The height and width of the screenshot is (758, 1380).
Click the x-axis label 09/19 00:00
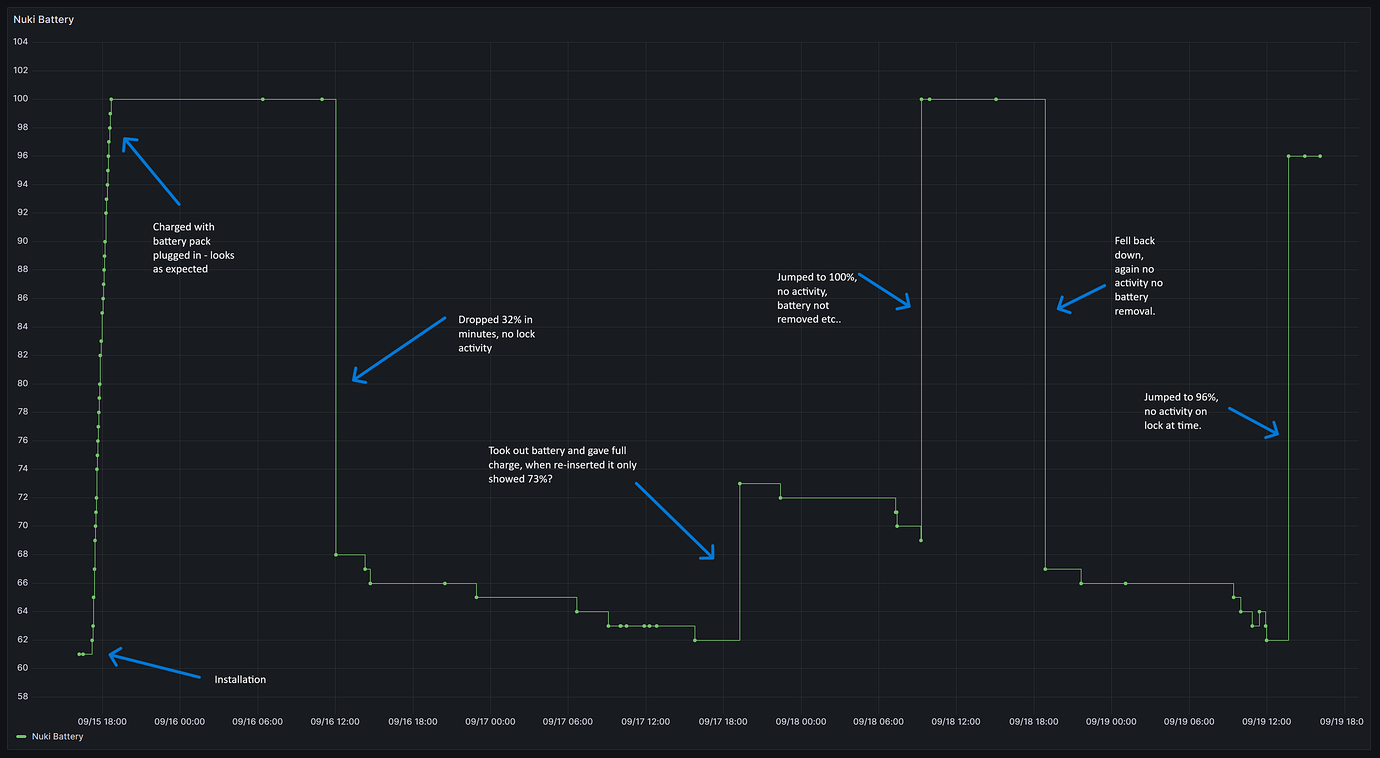1110,720
